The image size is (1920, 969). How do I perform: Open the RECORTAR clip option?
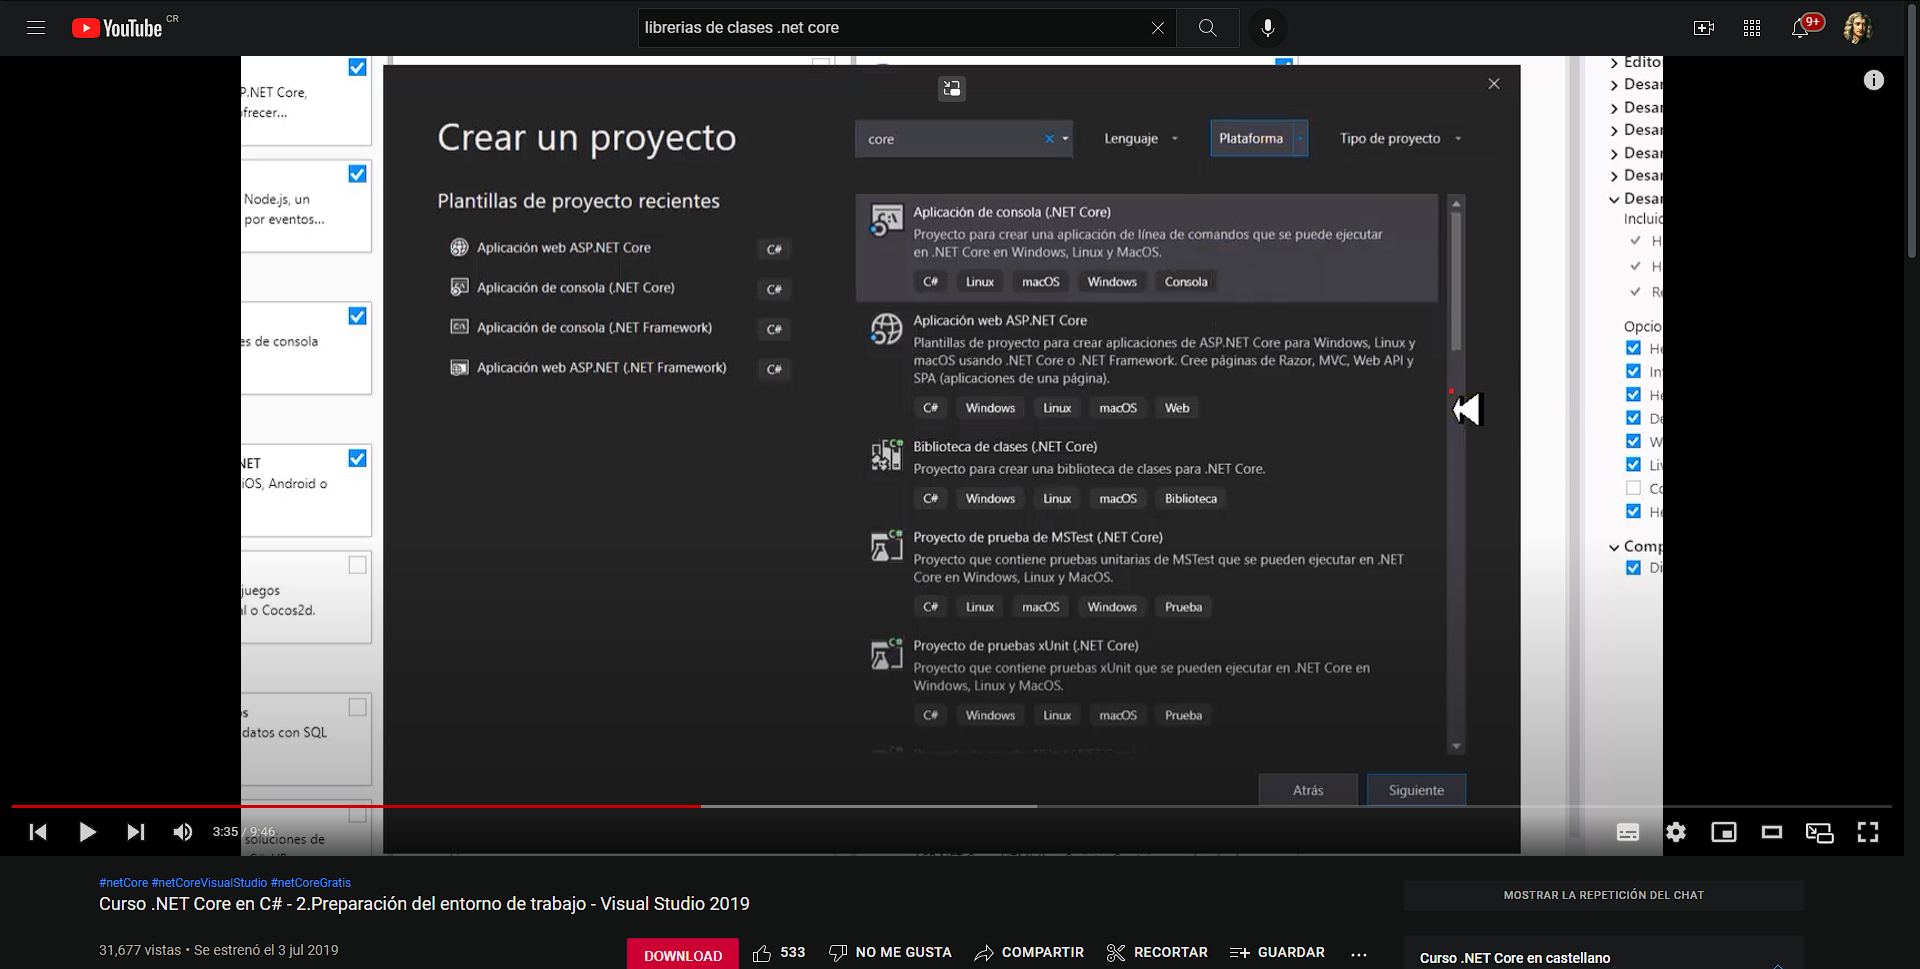pos(1157,953)
